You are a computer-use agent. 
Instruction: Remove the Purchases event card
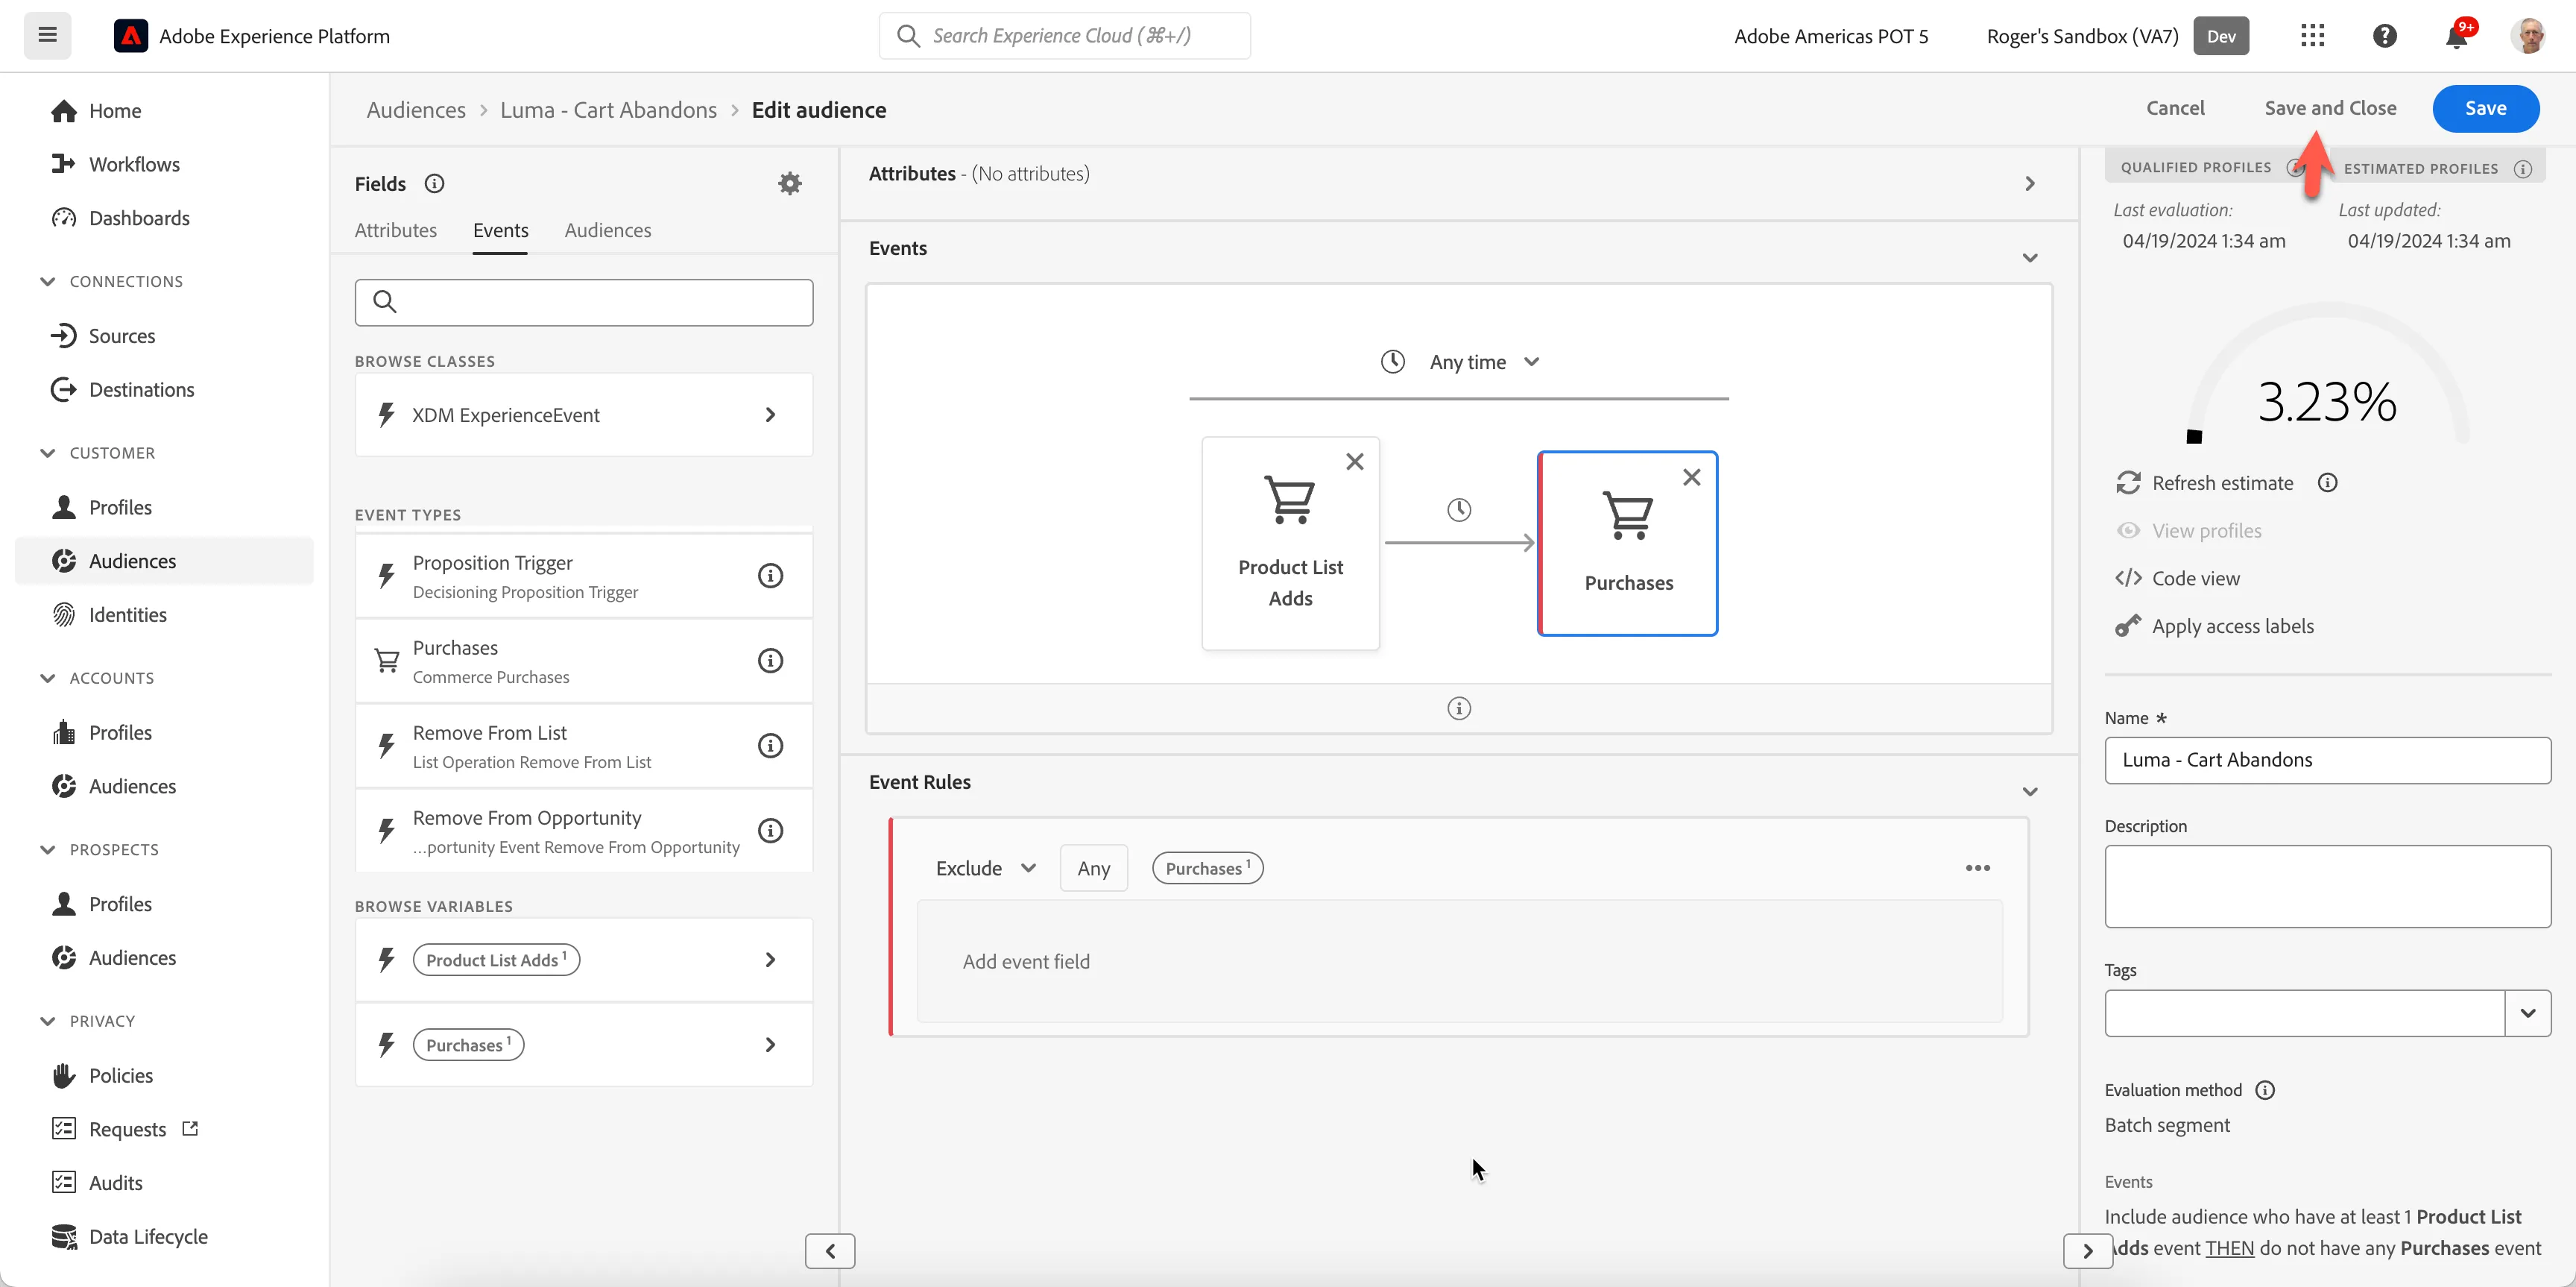[x=1691, y=478]
